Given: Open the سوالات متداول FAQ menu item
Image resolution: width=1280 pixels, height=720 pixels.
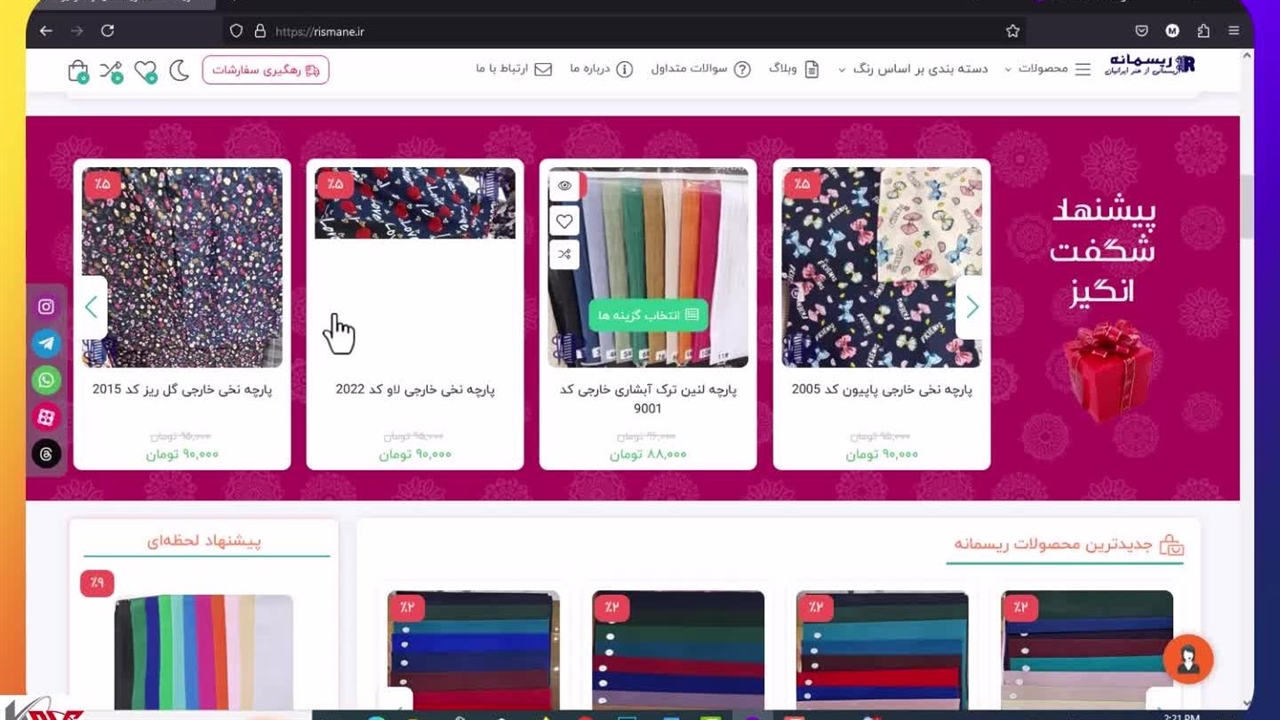Looking at the screenshot, I should [x=700, y=69].
